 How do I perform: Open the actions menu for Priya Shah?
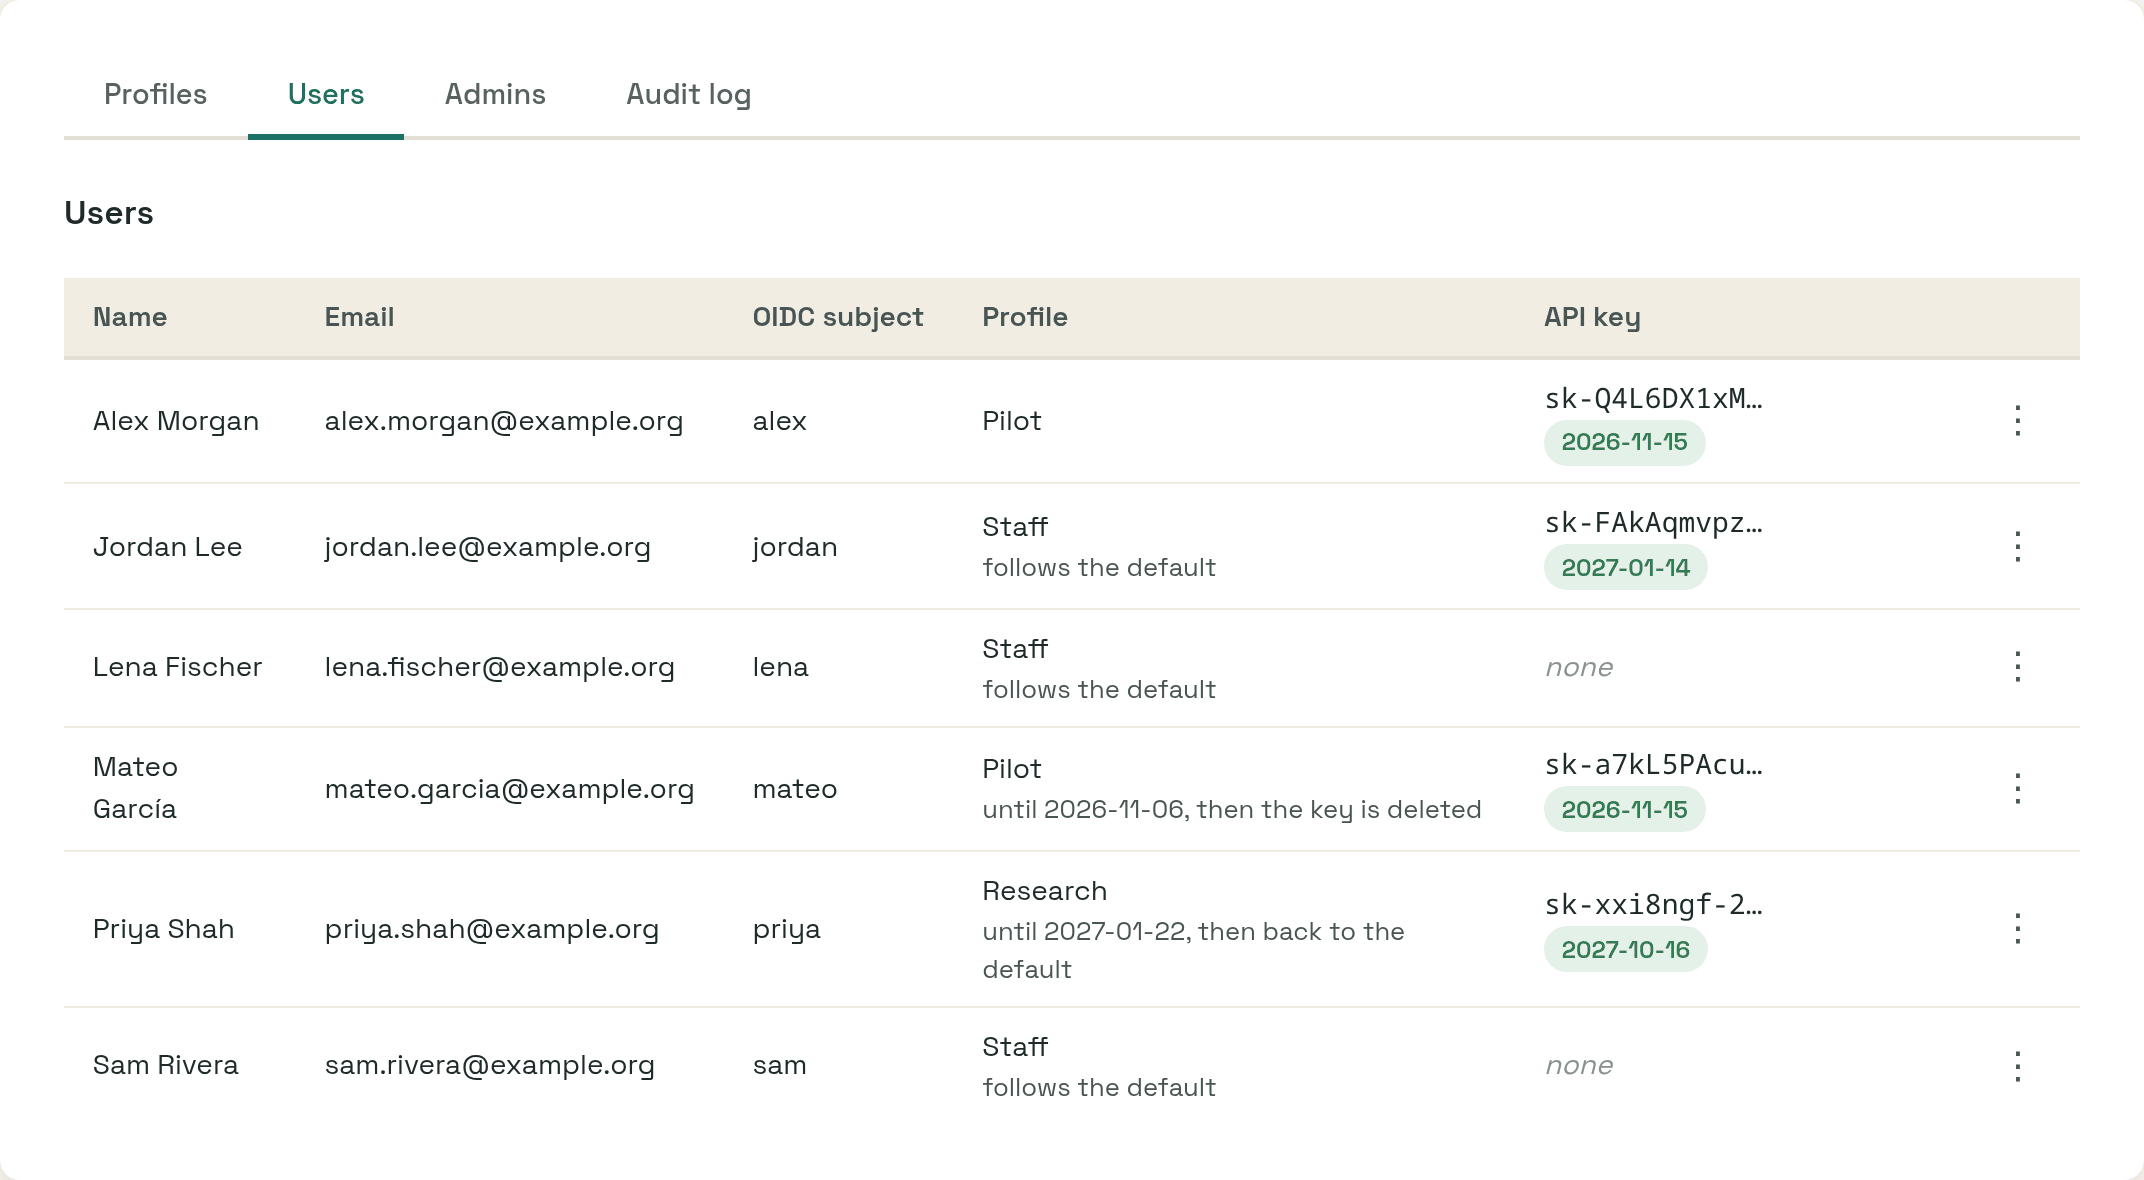tap(2018, 929)
